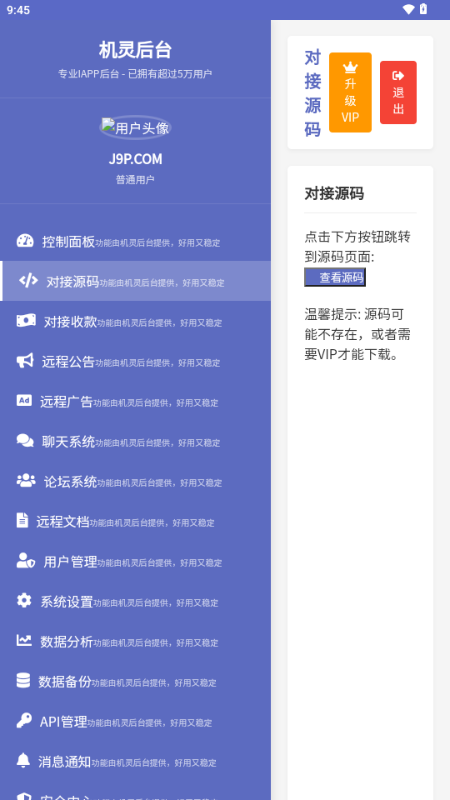The height and width of the screenshot is (800, 450).
Task: Open 论坛系统 in sidebar
Action: point(135,481)
